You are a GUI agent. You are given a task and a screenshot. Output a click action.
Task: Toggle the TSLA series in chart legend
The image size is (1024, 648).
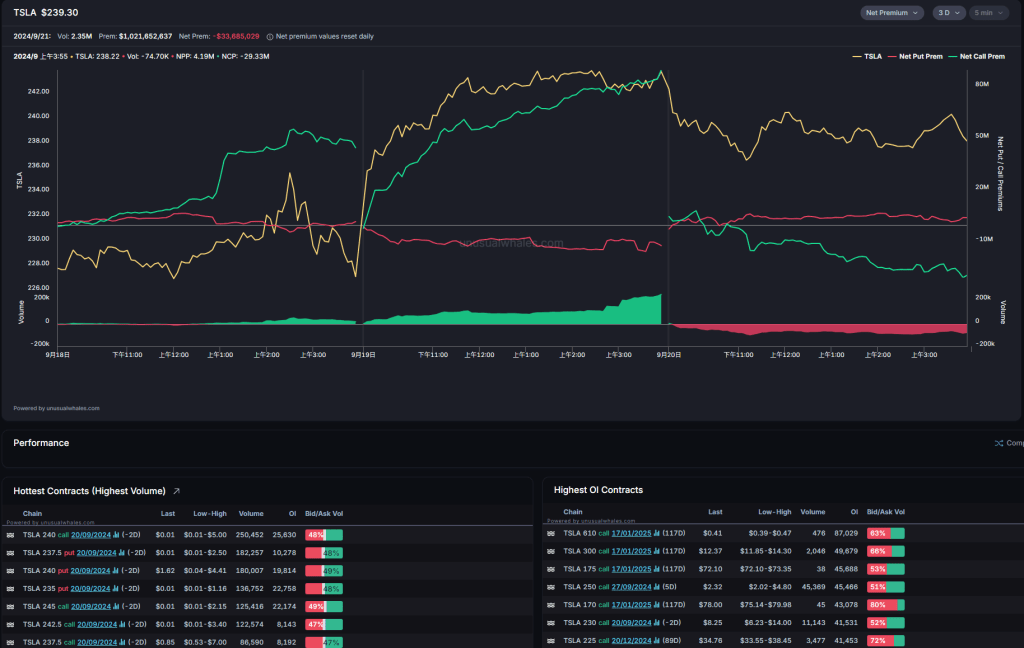[x=866, y=57]
